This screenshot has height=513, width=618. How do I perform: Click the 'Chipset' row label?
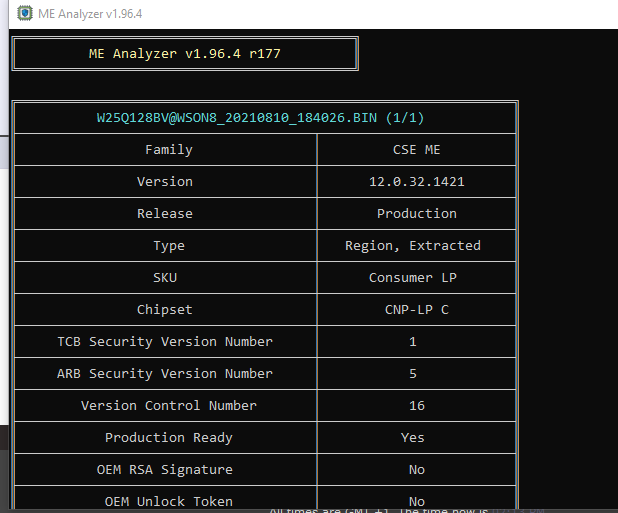[165, 310]
